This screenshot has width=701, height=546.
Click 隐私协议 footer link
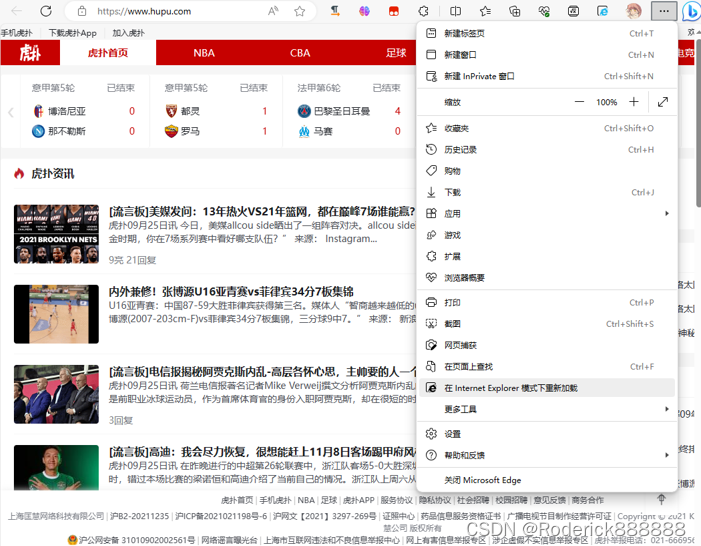pos(435,500)
